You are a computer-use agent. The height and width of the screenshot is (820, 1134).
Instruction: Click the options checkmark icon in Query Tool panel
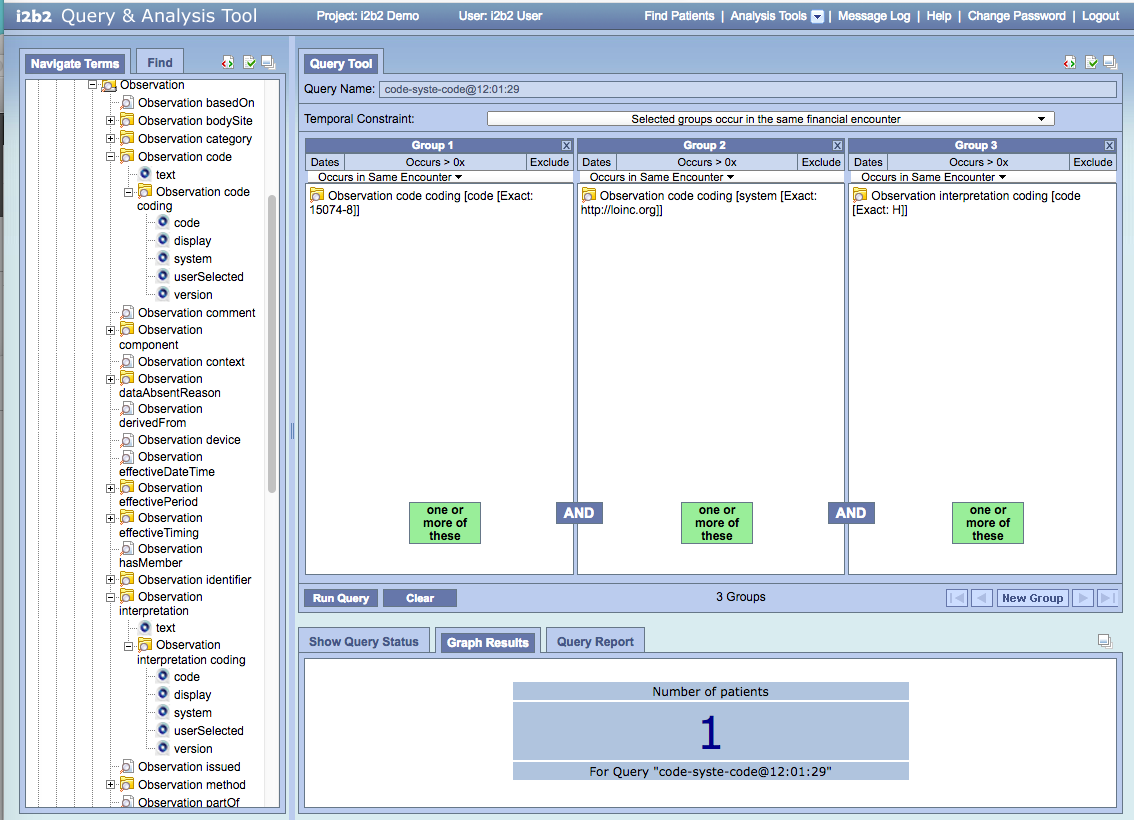[1091, 63]
